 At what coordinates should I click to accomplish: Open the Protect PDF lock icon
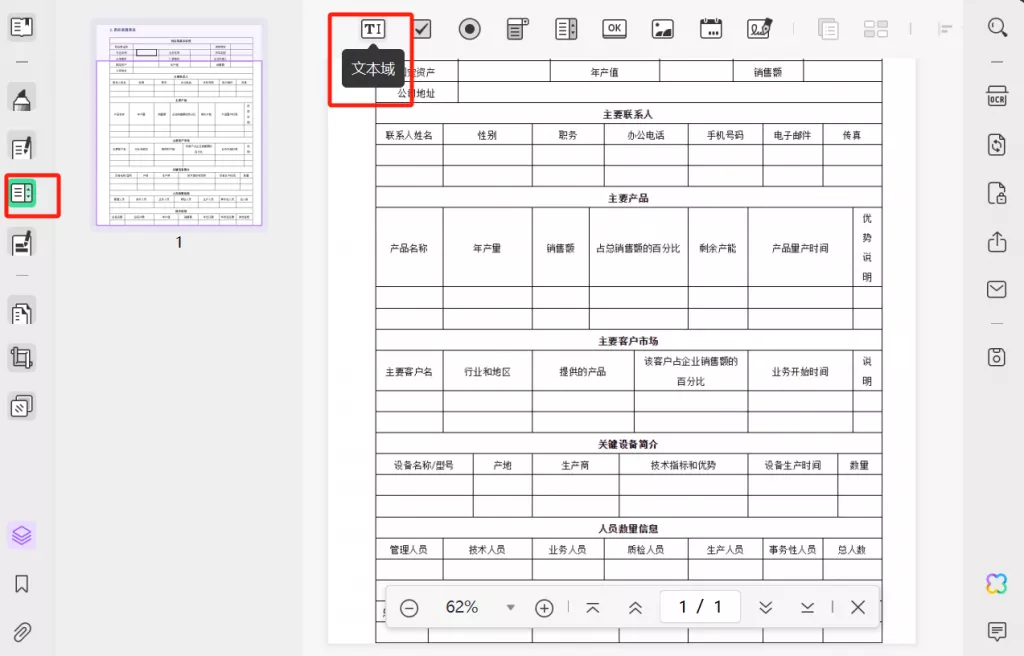click(997, 193)
